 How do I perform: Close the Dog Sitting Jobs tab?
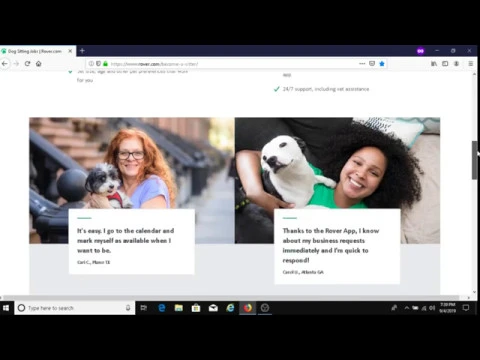70,51
